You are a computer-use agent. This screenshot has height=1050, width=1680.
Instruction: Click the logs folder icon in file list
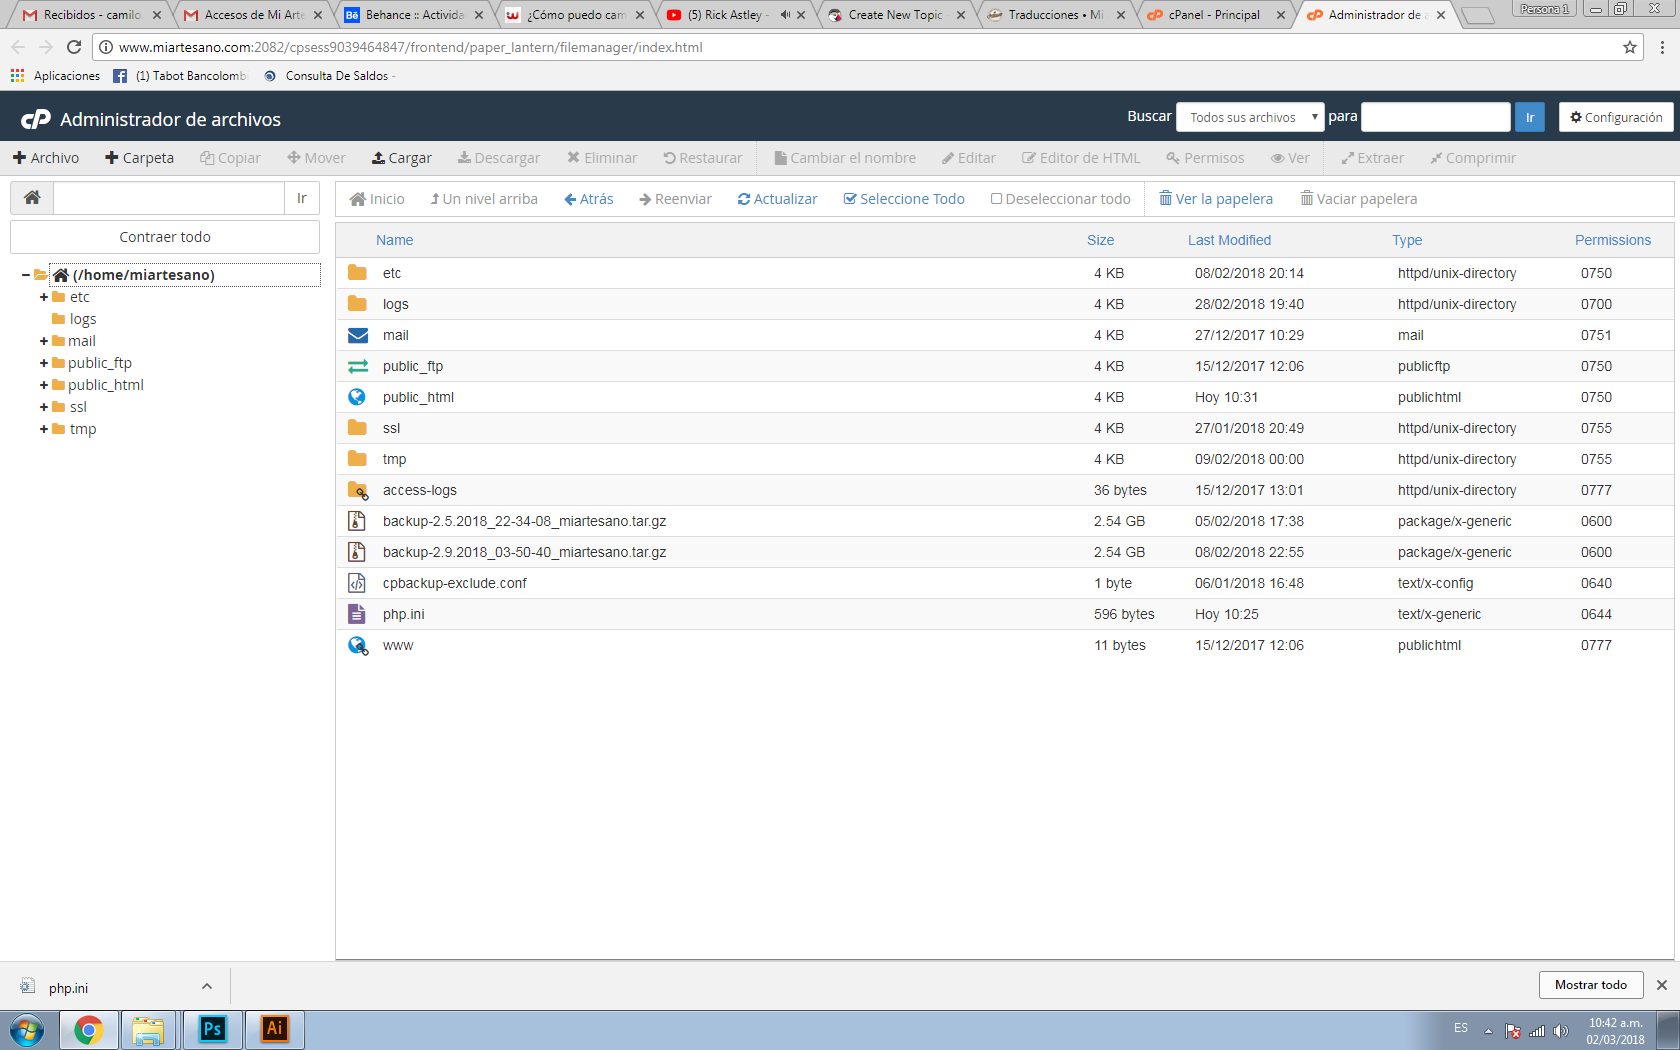[357, 304]
